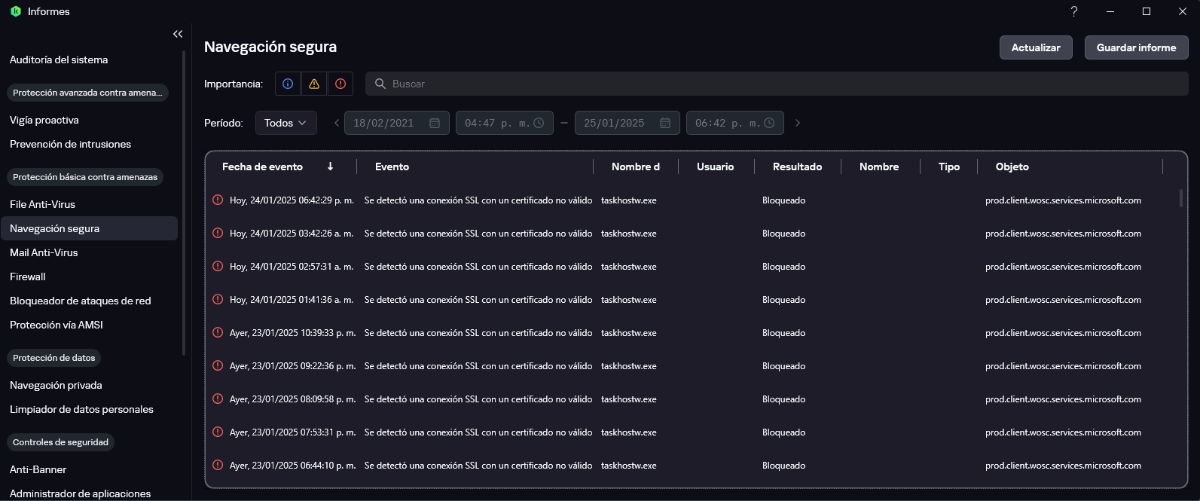Go to next period with right arrow
The height and width of the screenshot is (501, 1200).
click(x=797, y=123)
